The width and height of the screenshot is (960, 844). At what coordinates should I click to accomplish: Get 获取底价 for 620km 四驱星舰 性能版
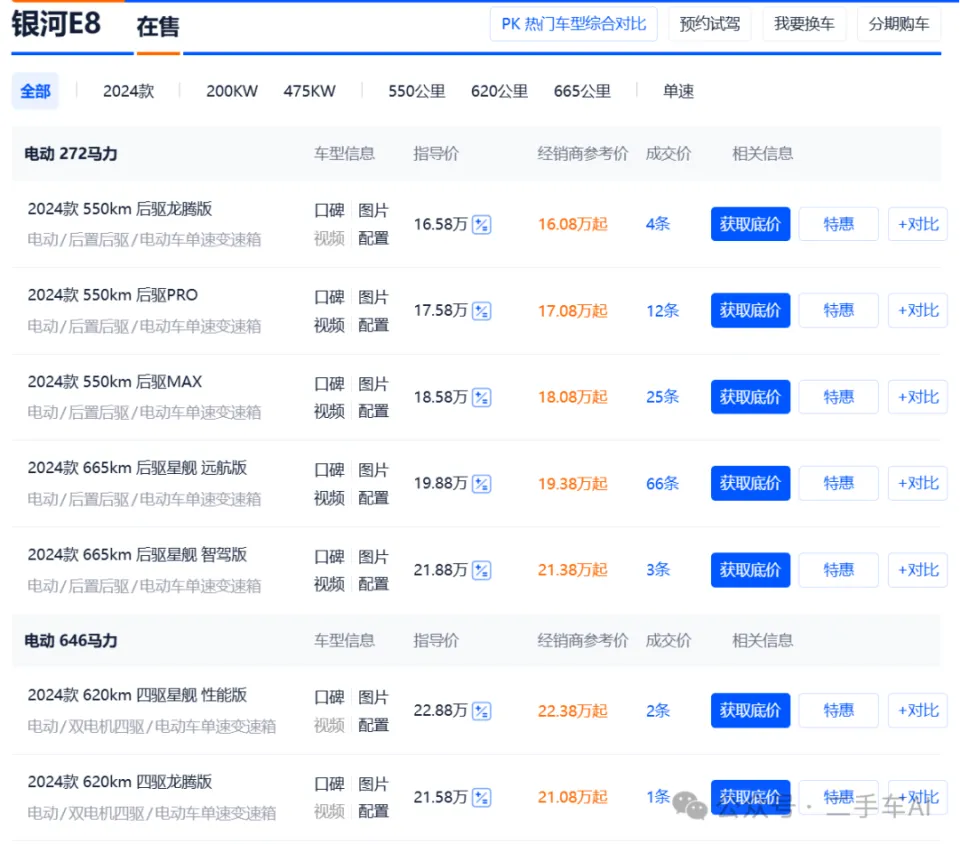(x=750, y=711)
